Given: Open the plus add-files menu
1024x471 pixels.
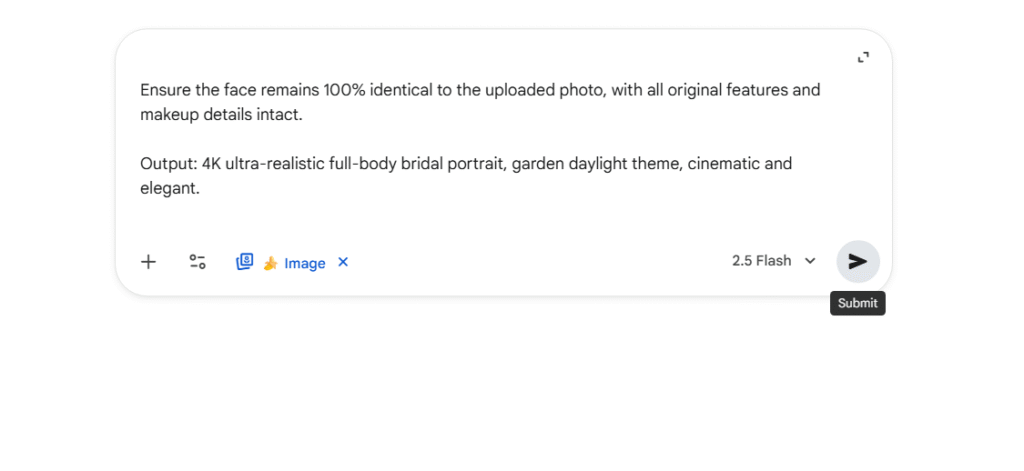Looking at the screenshot, I should 148,262.
